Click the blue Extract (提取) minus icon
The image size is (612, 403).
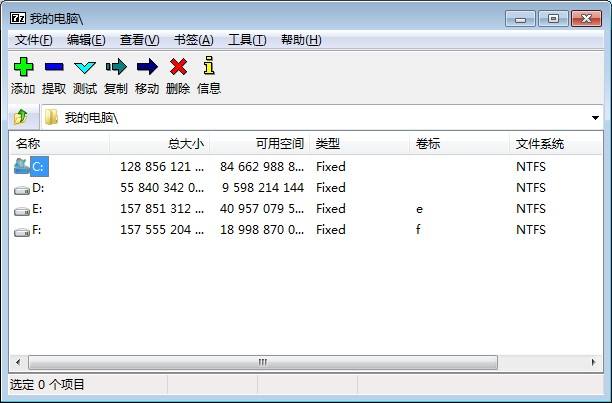coord(54,67)
